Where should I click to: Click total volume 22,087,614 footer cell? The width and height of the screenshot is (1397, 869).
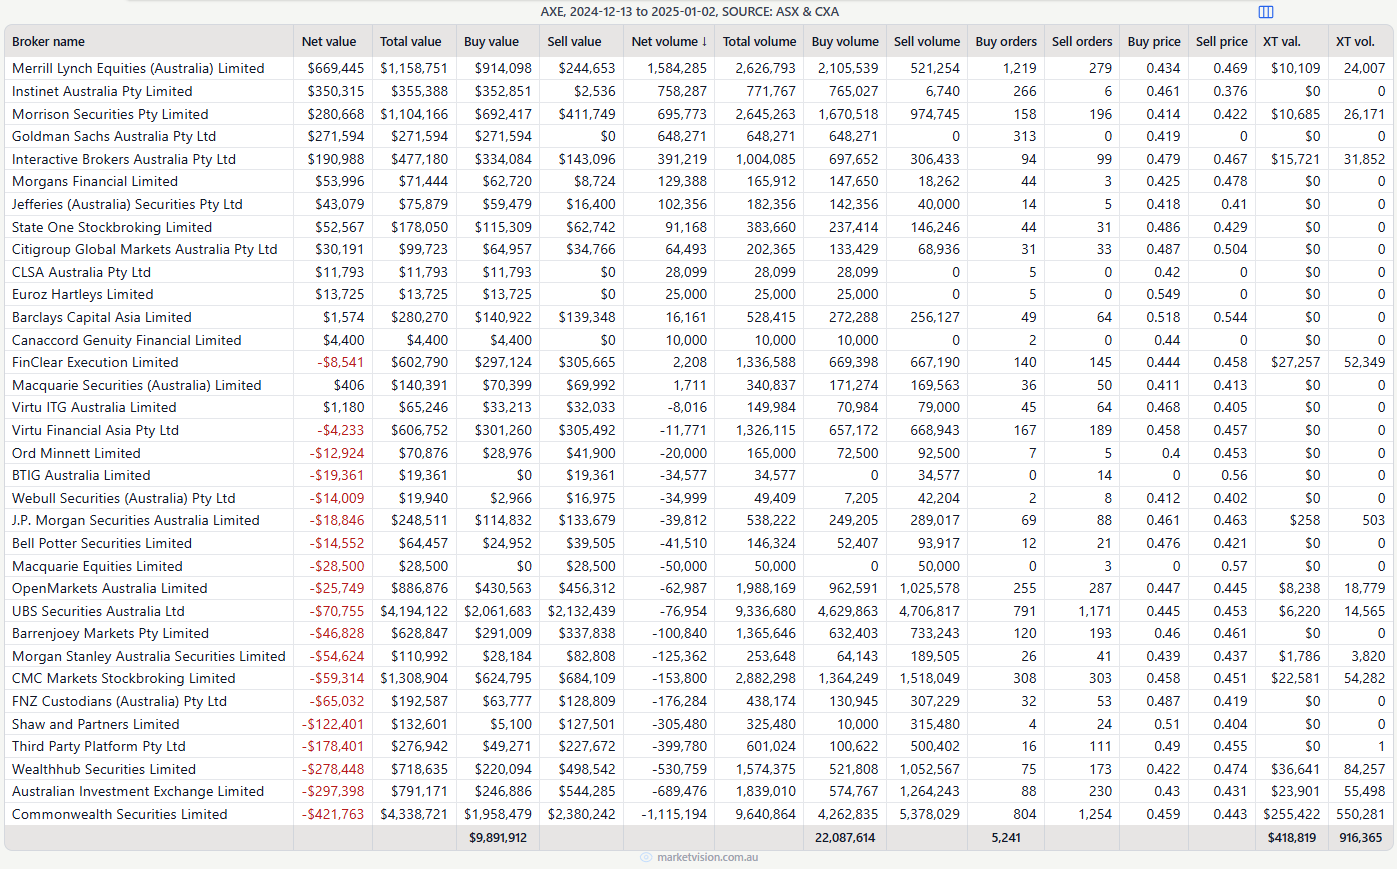[x=845, y=838]
